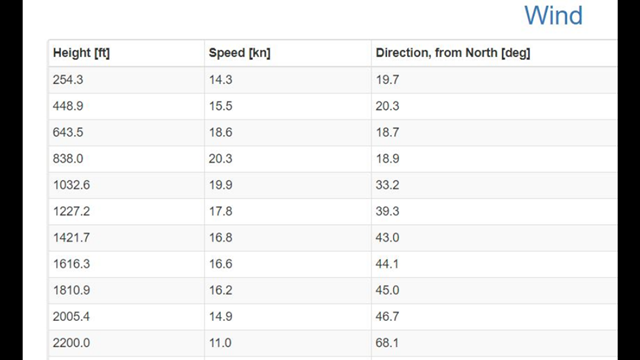Select the Speed [kn] column header
This screenshot has width=640, height=360.
(x=240, y=53)
